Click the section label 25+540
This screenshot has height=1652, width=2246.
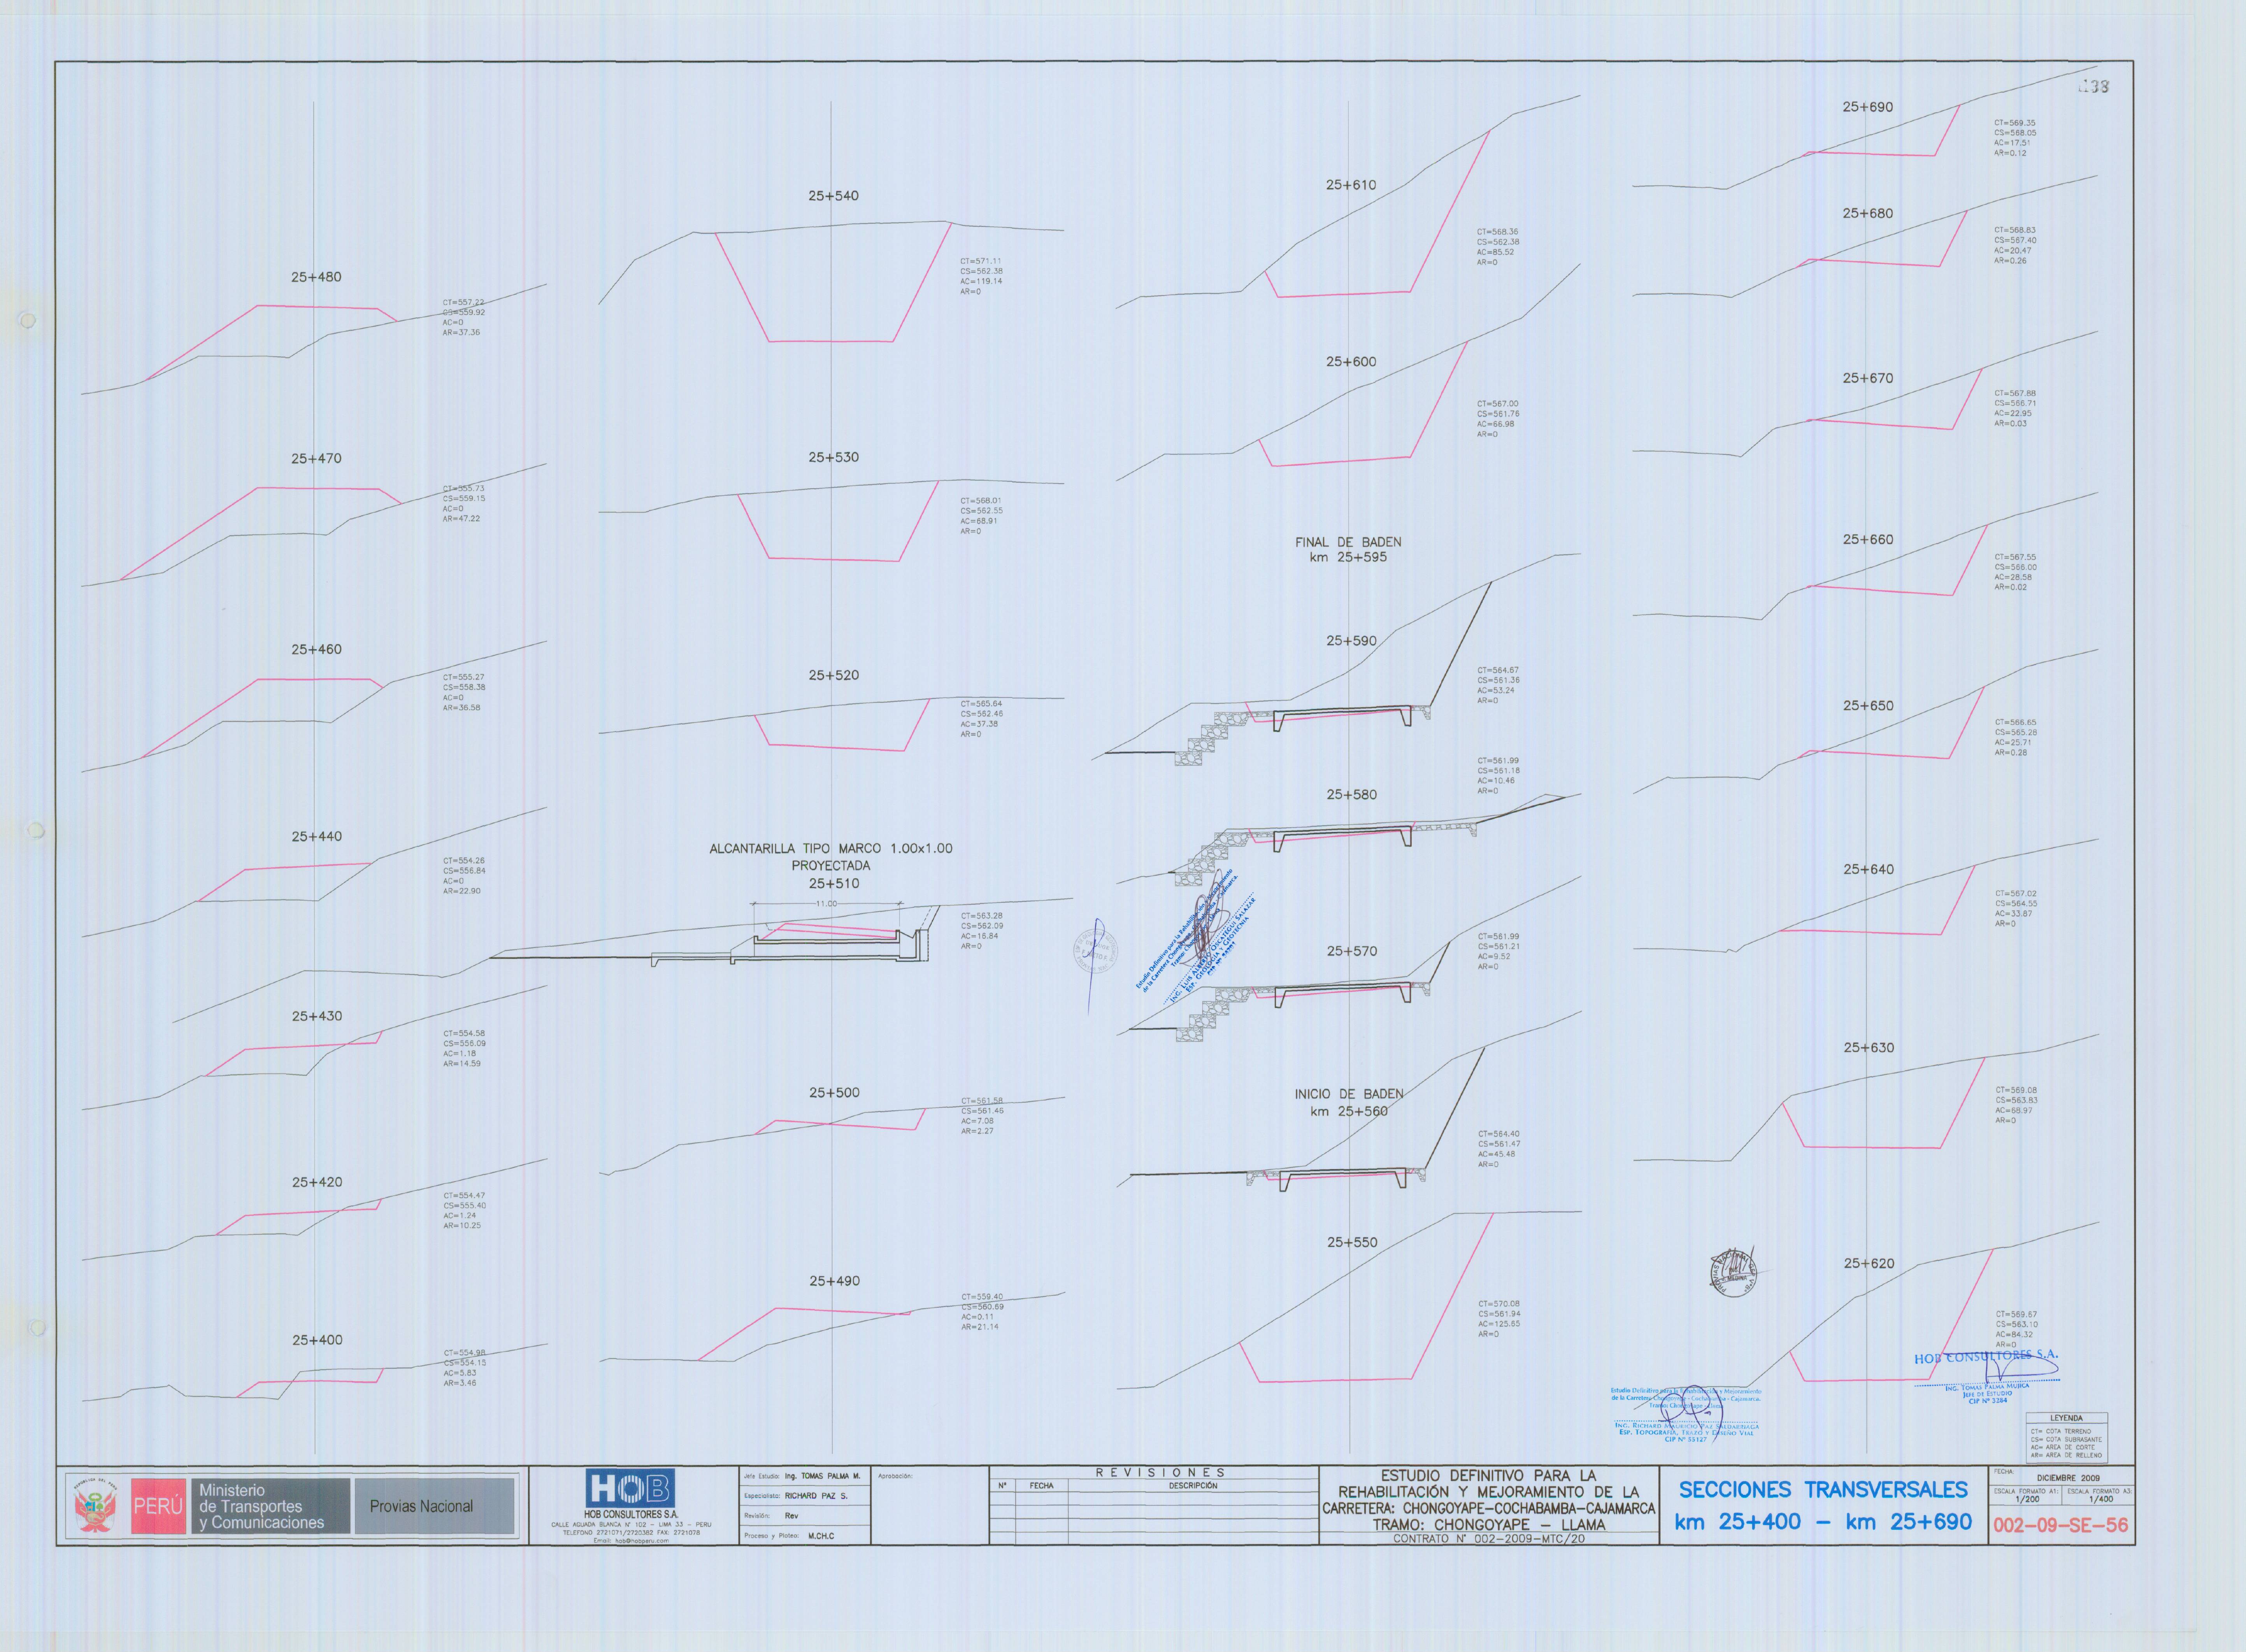833,196
